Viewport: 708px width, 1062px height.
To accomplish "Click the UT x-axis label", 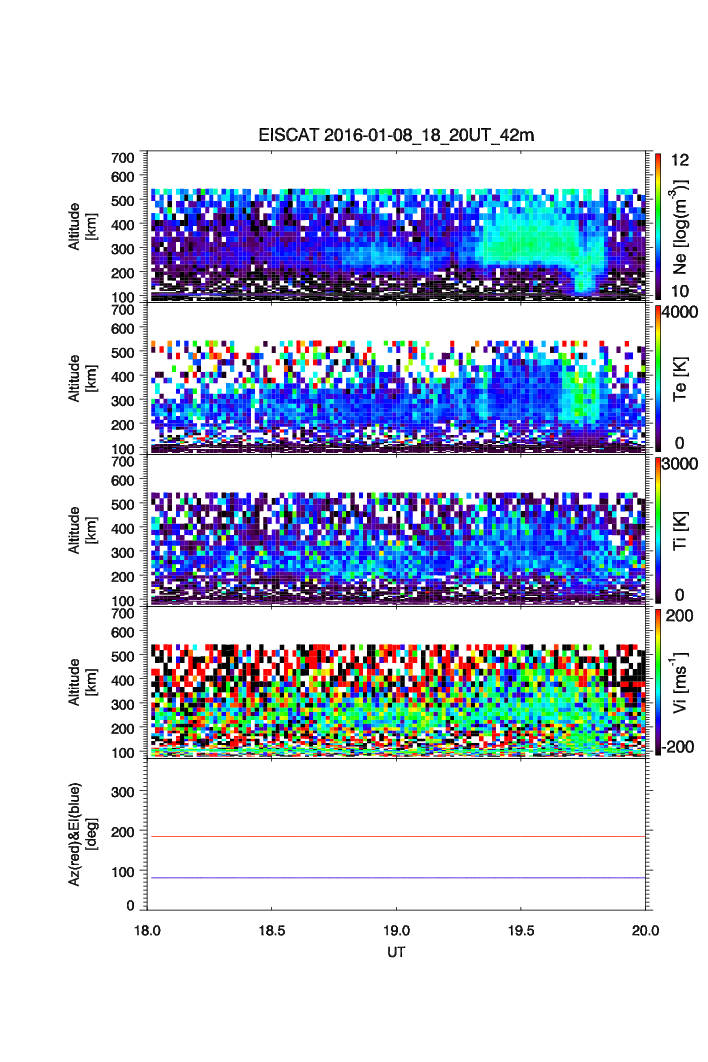I will [397, 952].
